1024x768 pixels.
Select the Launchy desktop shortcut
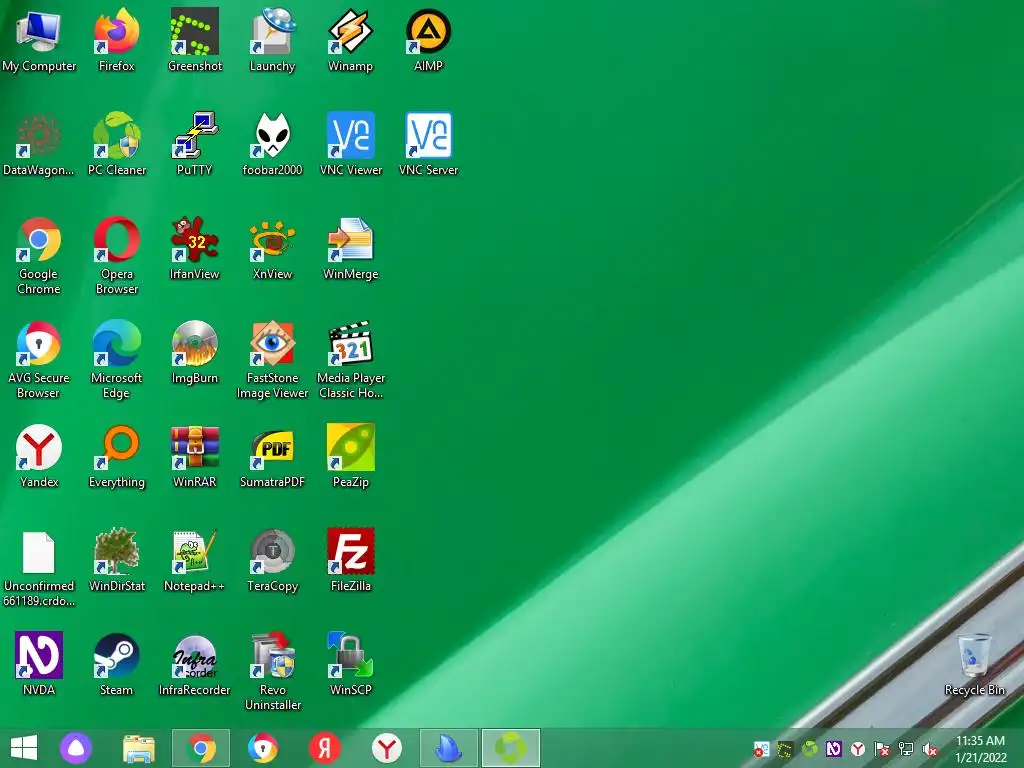(x=272, y=40)
